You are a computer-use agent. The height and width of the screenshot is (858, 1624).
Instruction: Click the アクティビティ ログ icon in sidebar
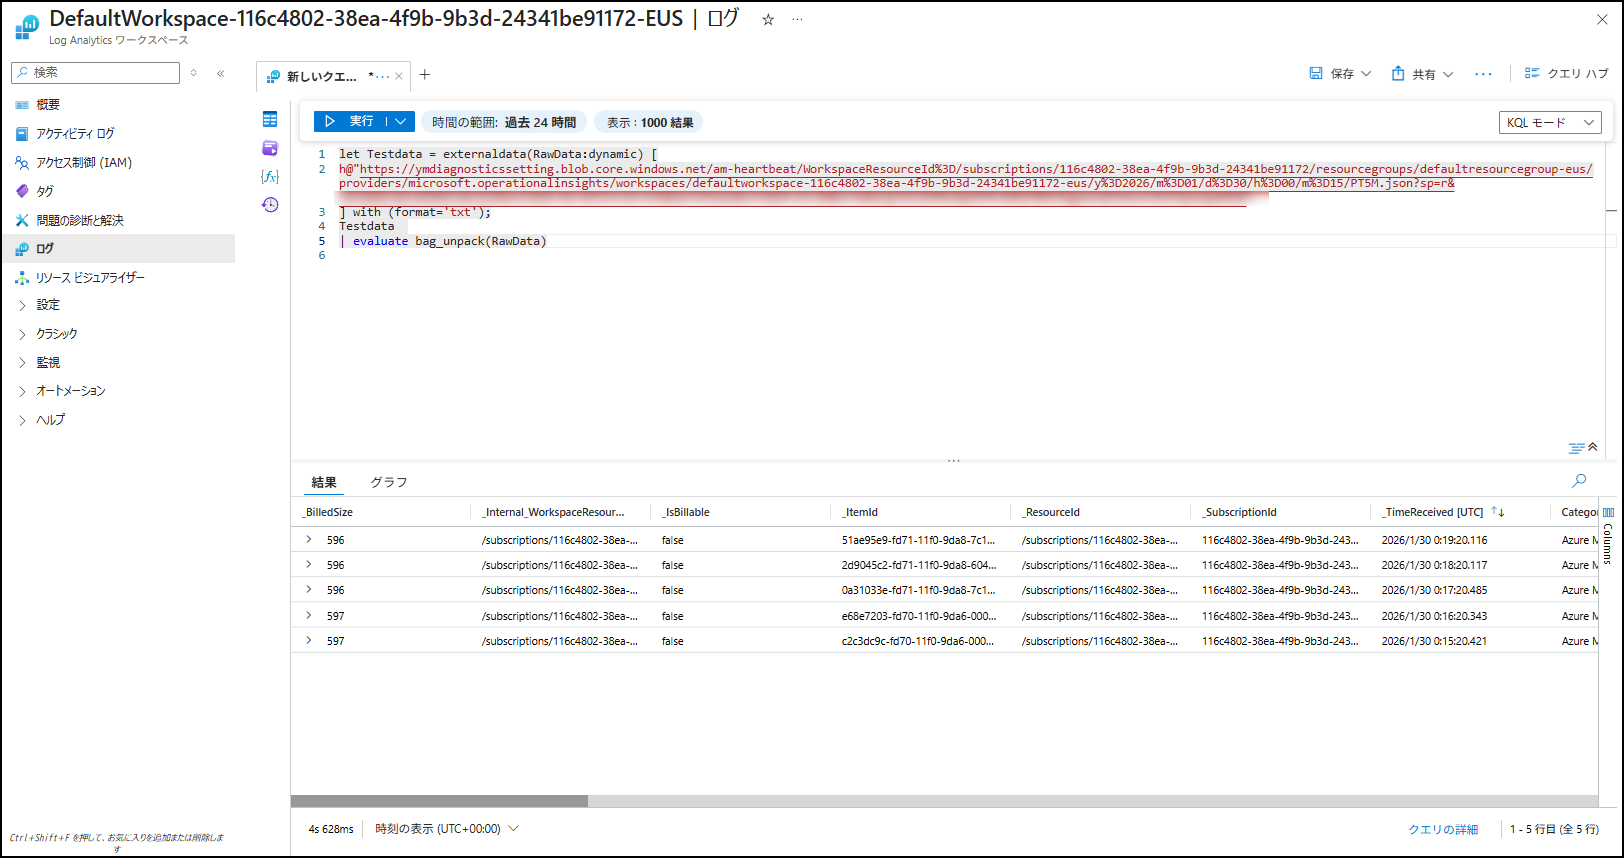pyautogui.click(x=22, y=134)
